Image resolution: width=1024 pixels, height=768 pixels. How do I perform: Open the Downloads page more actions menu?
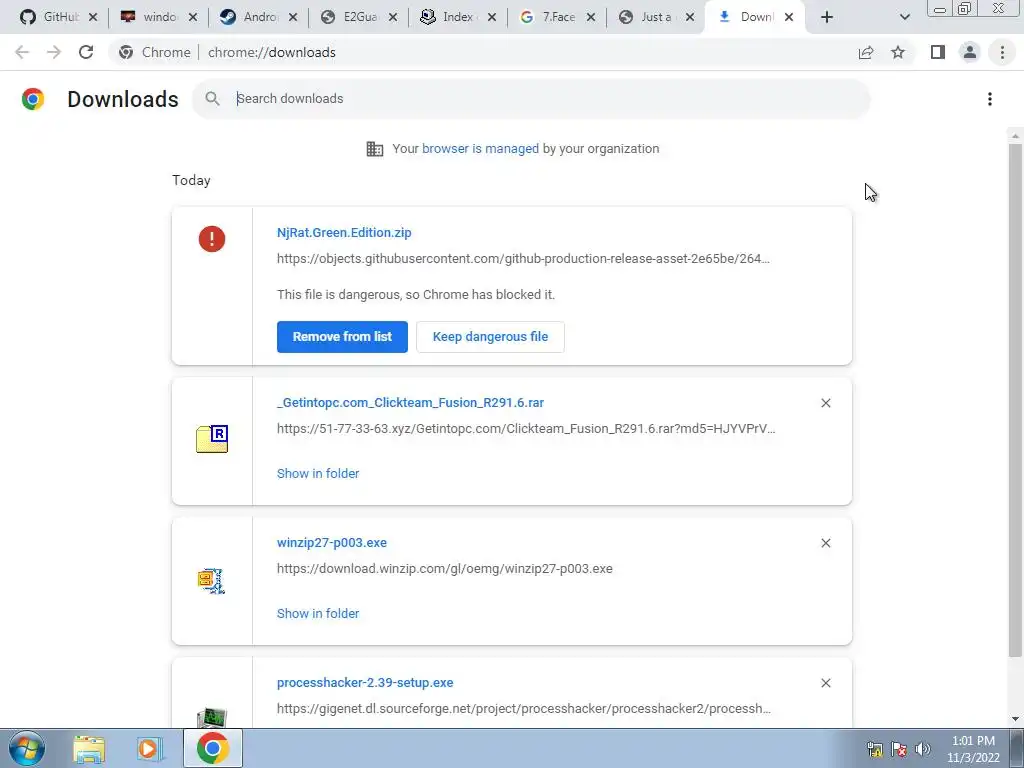[x=989, y=99]
